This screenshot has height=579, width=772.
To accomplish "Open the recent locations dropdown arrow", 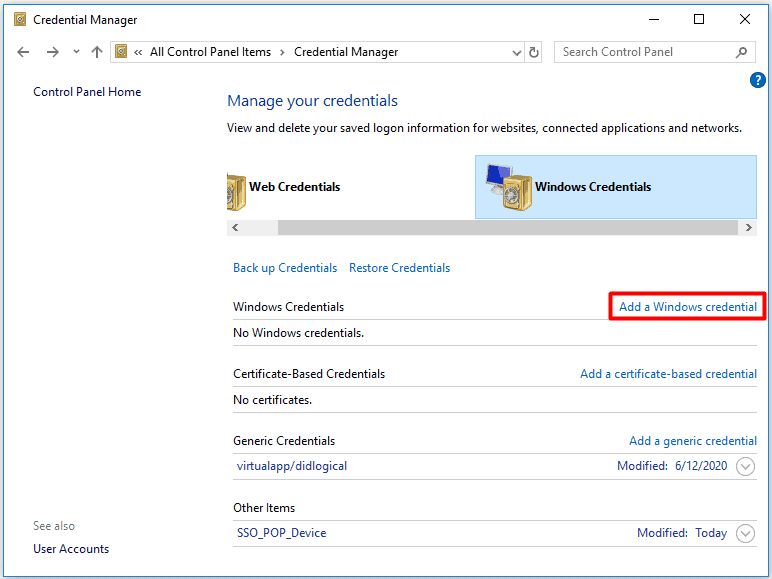I will (76, 52).
